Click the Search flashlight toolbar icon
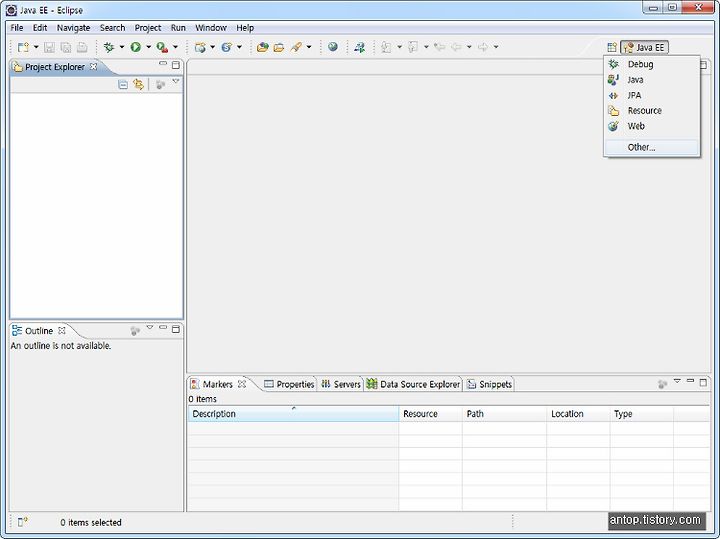Image resolution: width=720 pixels, height=539 pixels. pyautogui.click(x=296, y=47)
